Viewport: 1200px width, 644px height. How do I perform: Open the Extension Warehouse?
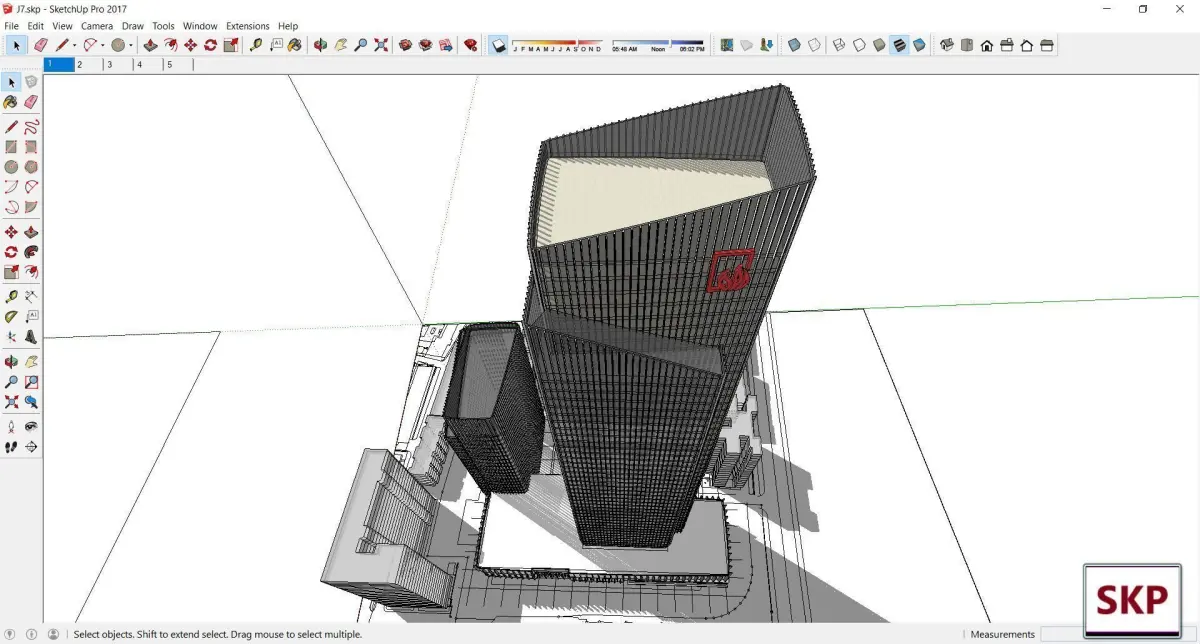click(425, 45)
